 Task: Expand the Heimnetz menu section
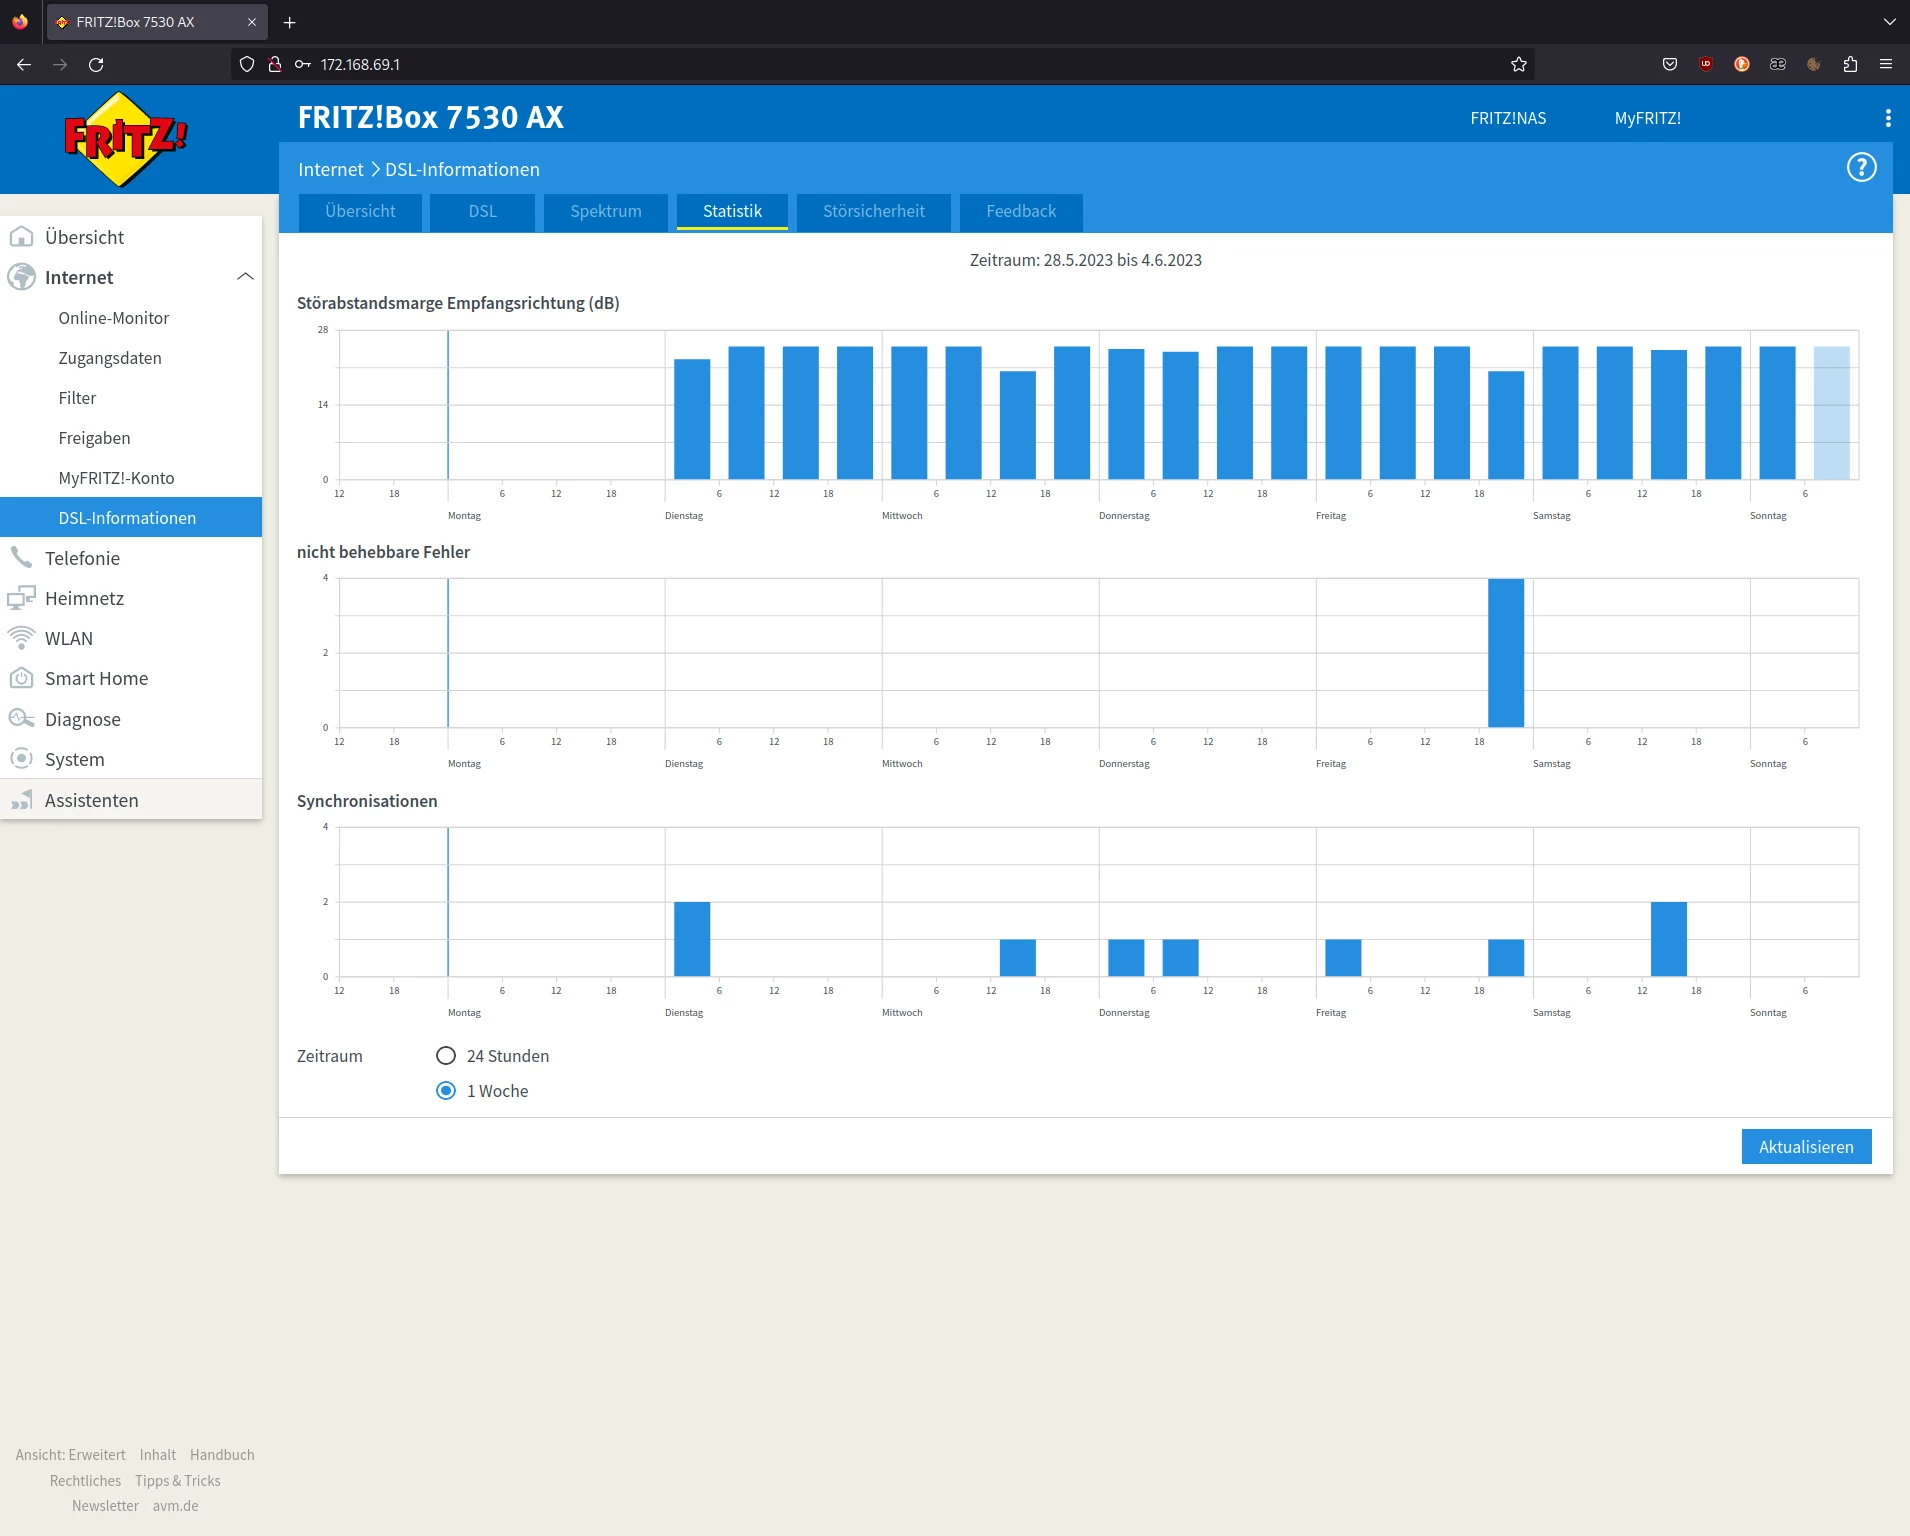[84, 598]
